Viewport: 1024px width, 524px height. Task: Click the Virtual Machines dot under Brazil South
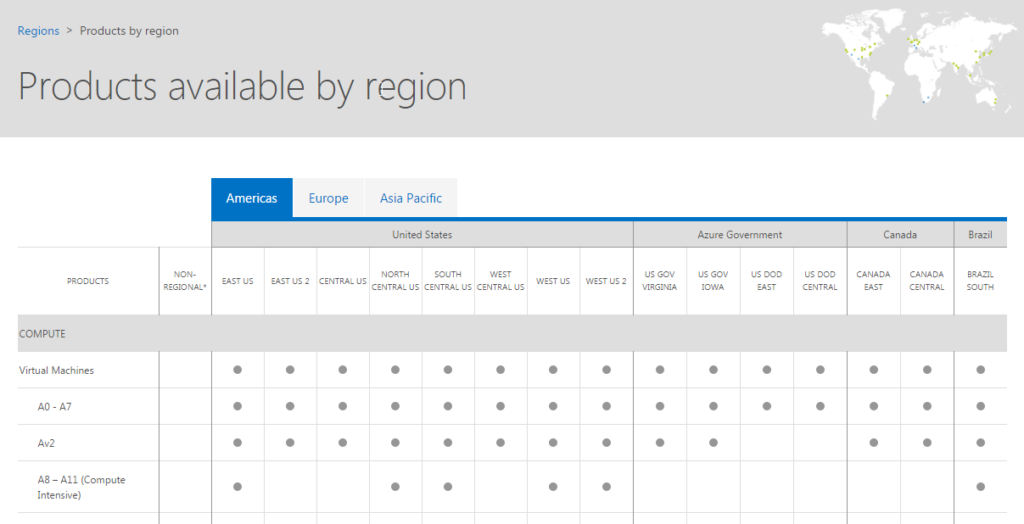coord(980,370)
